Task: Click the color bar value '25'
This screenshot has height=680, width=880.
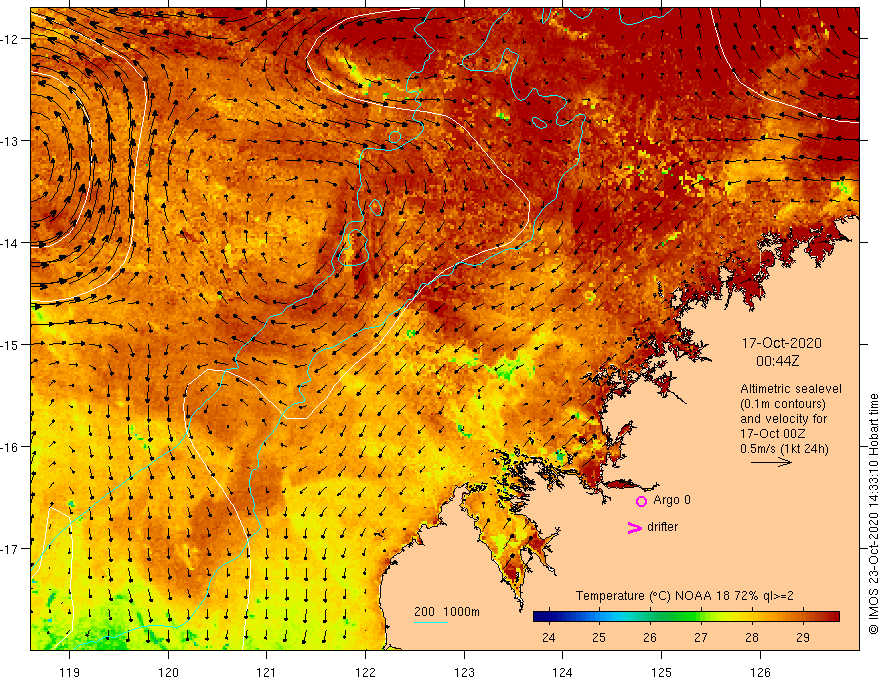Action: click(x=599, y=637)
